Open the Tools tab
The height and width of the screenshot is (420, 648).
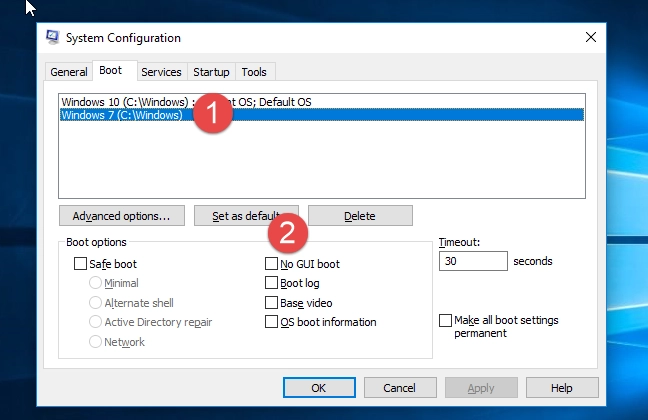pos(254,72)
